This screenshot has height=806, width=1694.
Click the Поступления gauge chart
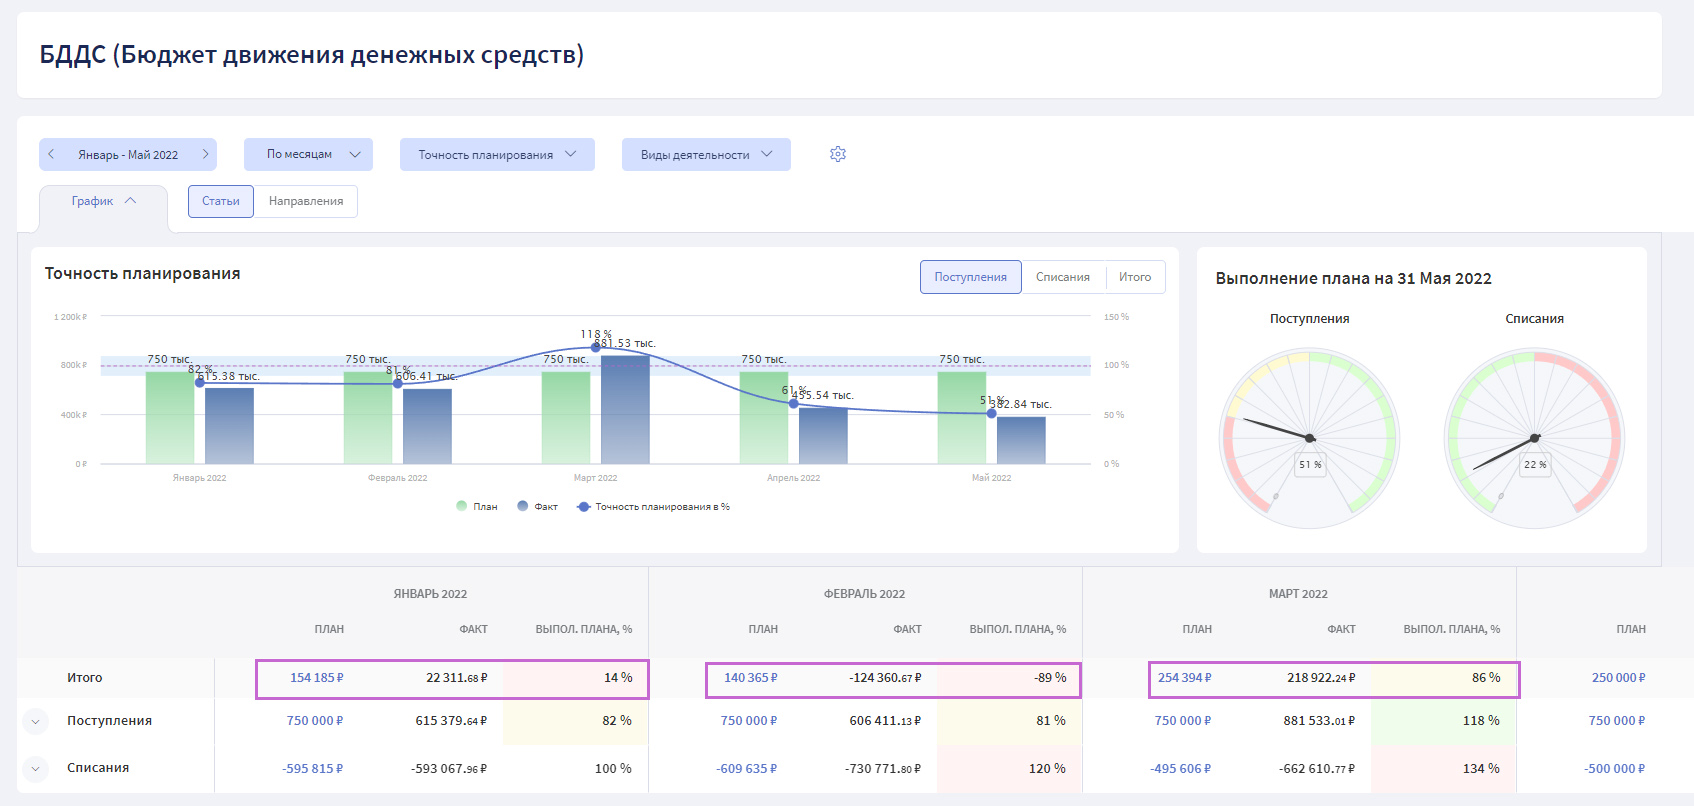pyautogui.click(x=1309, y=438)
